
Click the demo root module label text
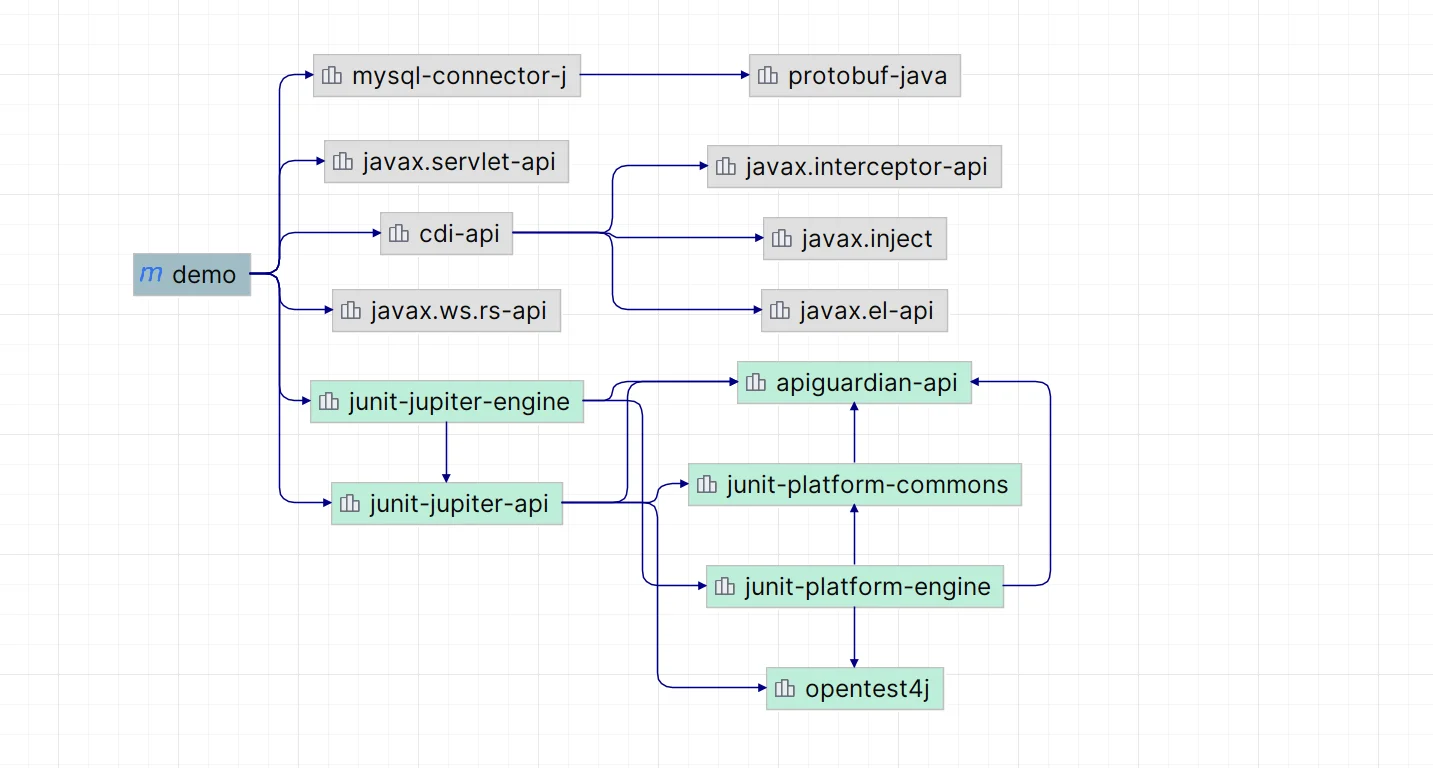click(204, 275)
